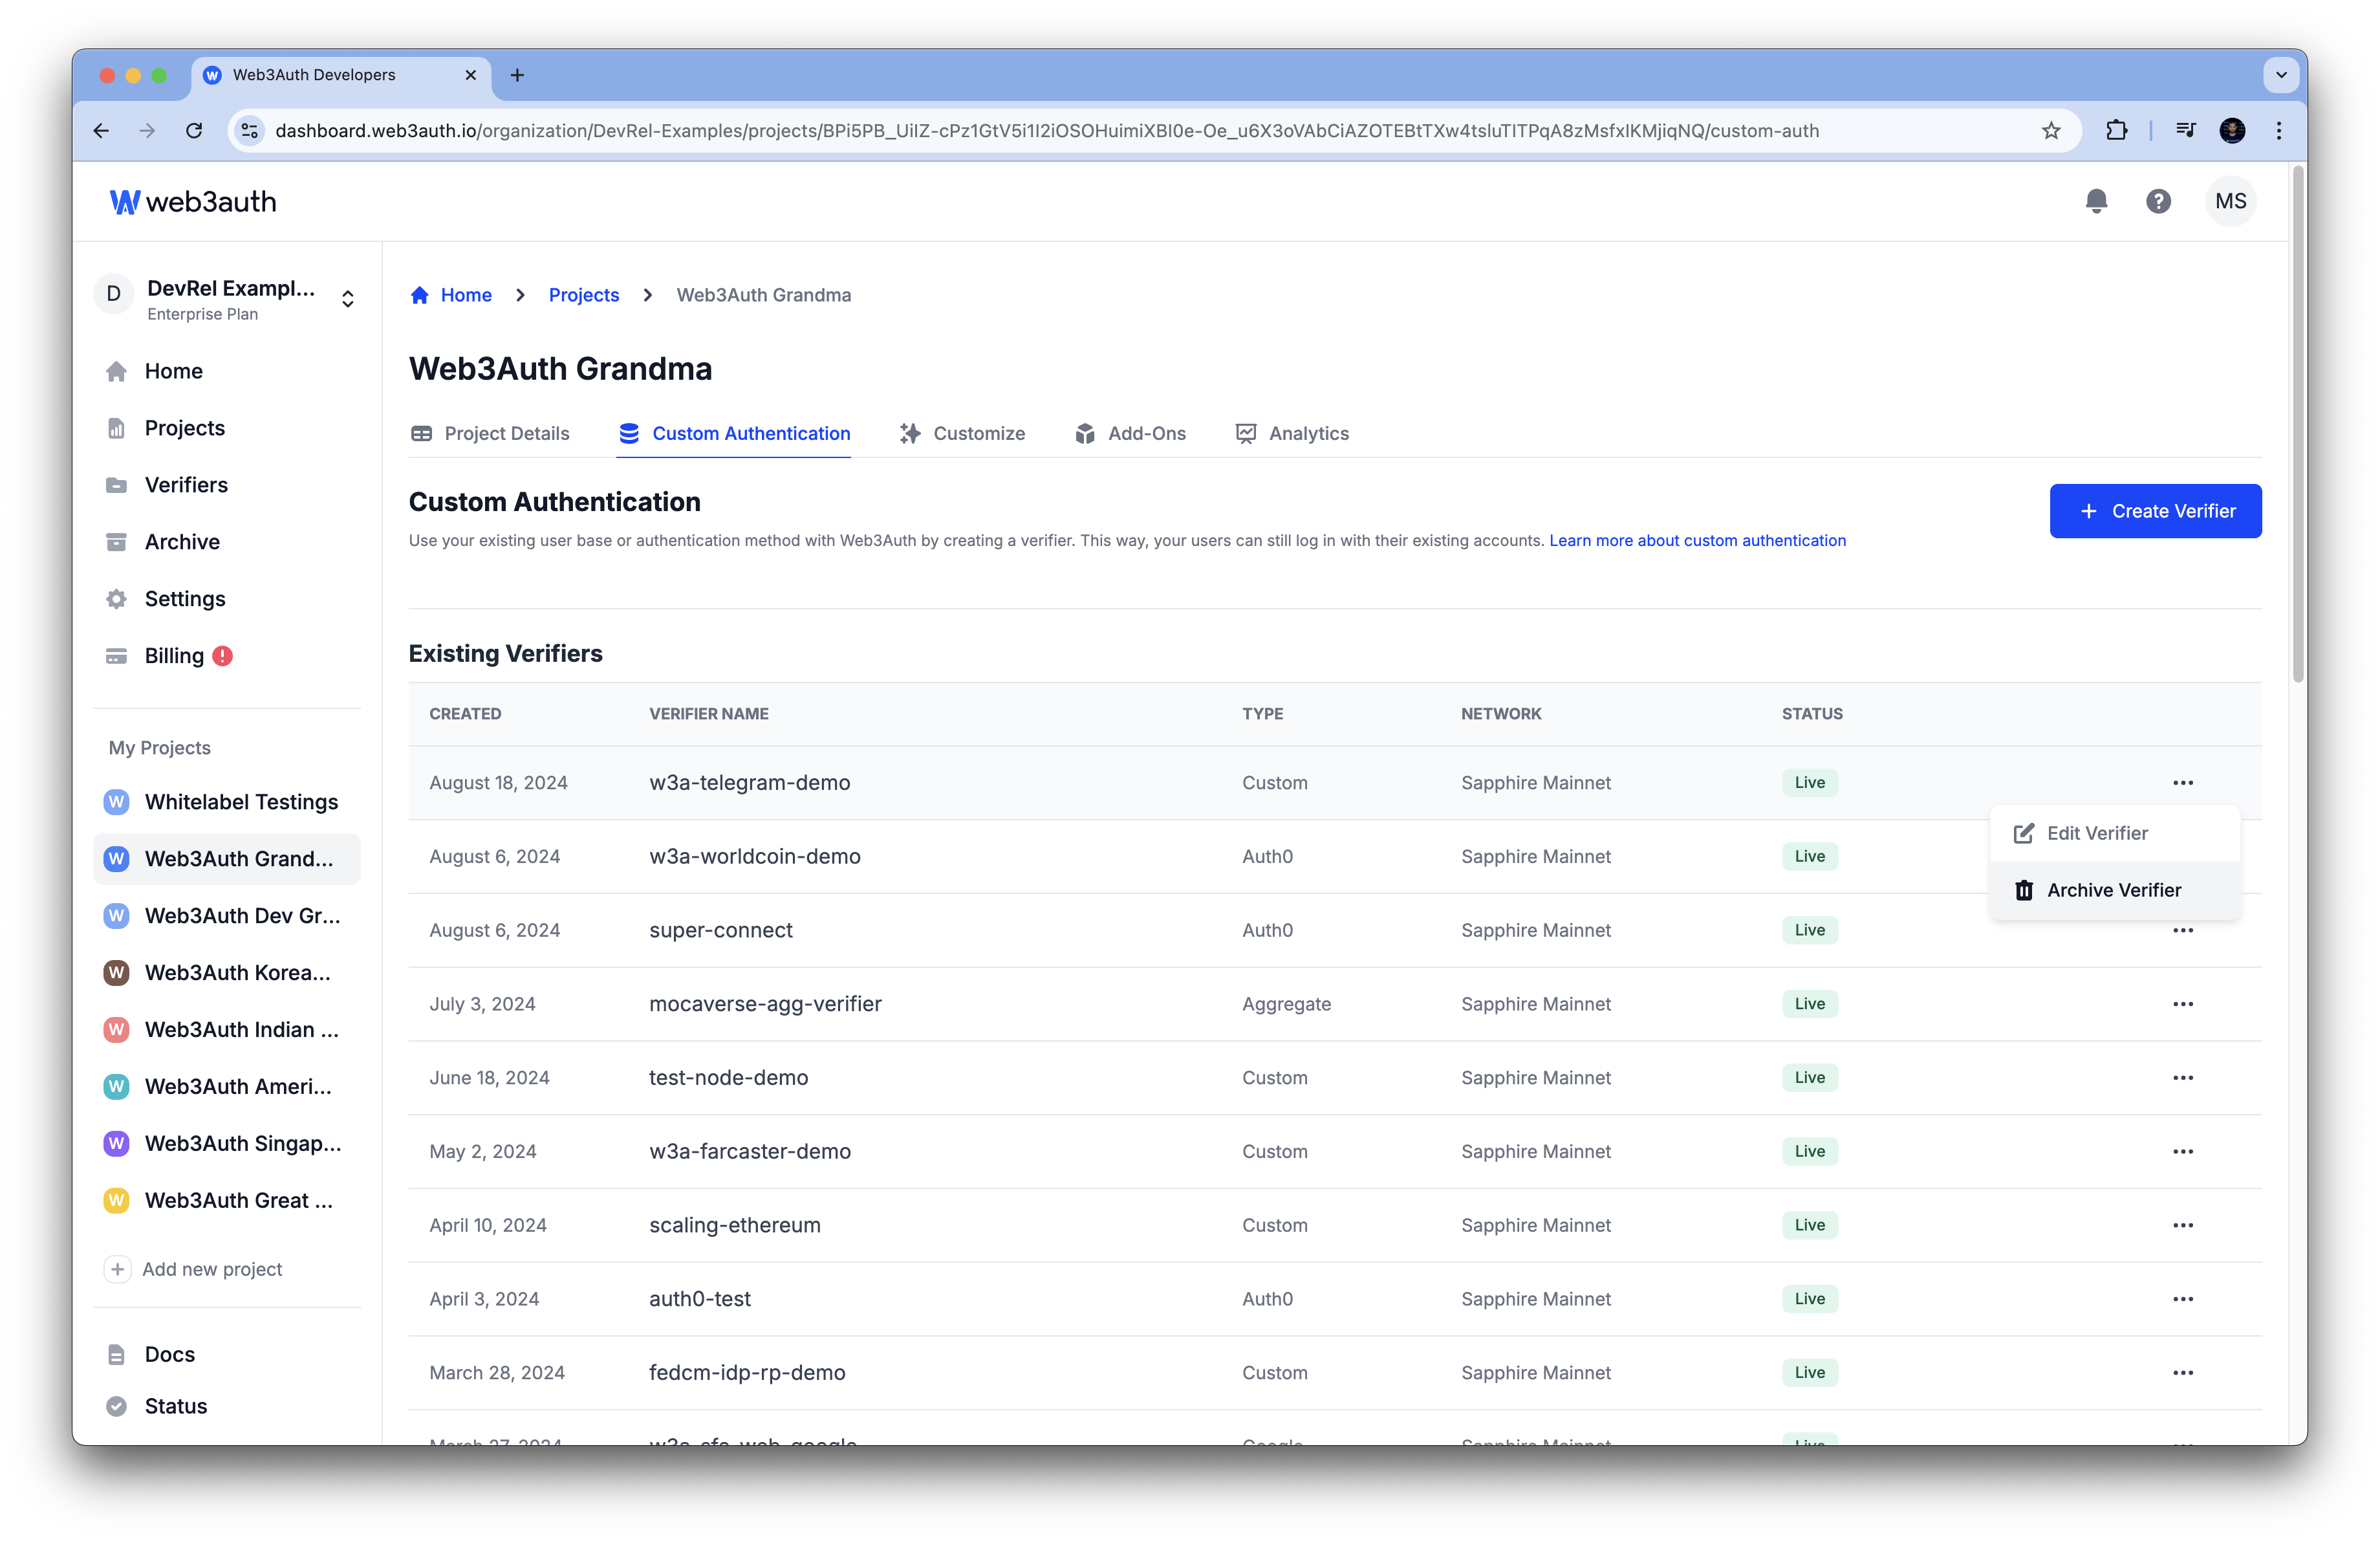
Task: View site information icon in address bar
Action: pyautogui.click(x=250, y=131)
